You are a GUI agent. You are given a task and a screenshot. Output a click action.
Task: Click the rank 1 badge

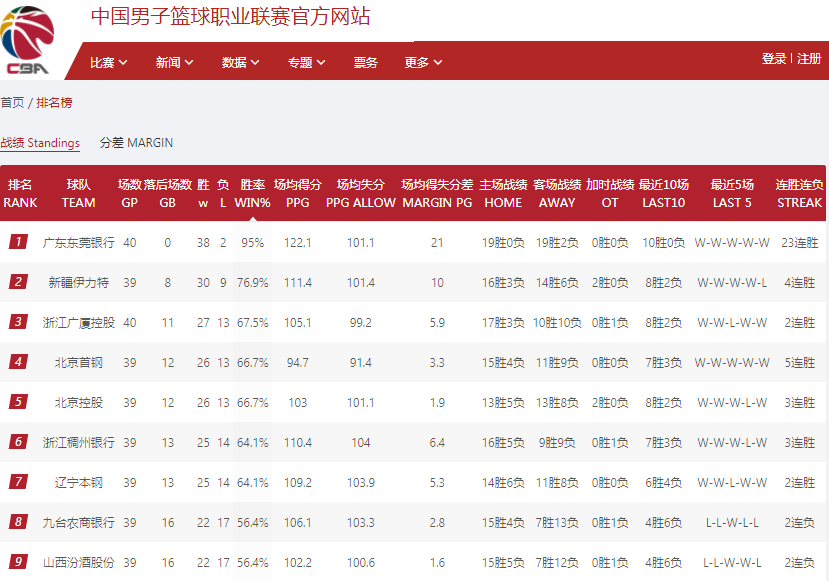click(19, 242)
